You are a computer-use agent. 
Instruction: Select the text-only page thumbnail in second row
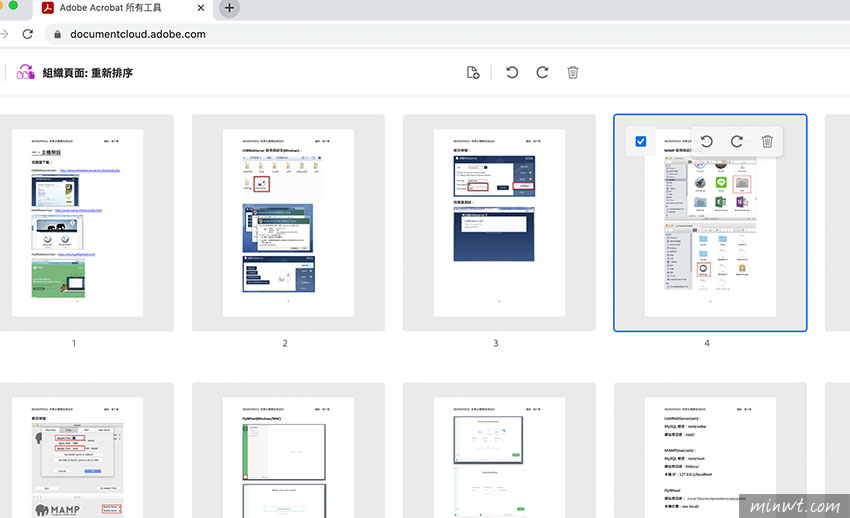[710, 450]
